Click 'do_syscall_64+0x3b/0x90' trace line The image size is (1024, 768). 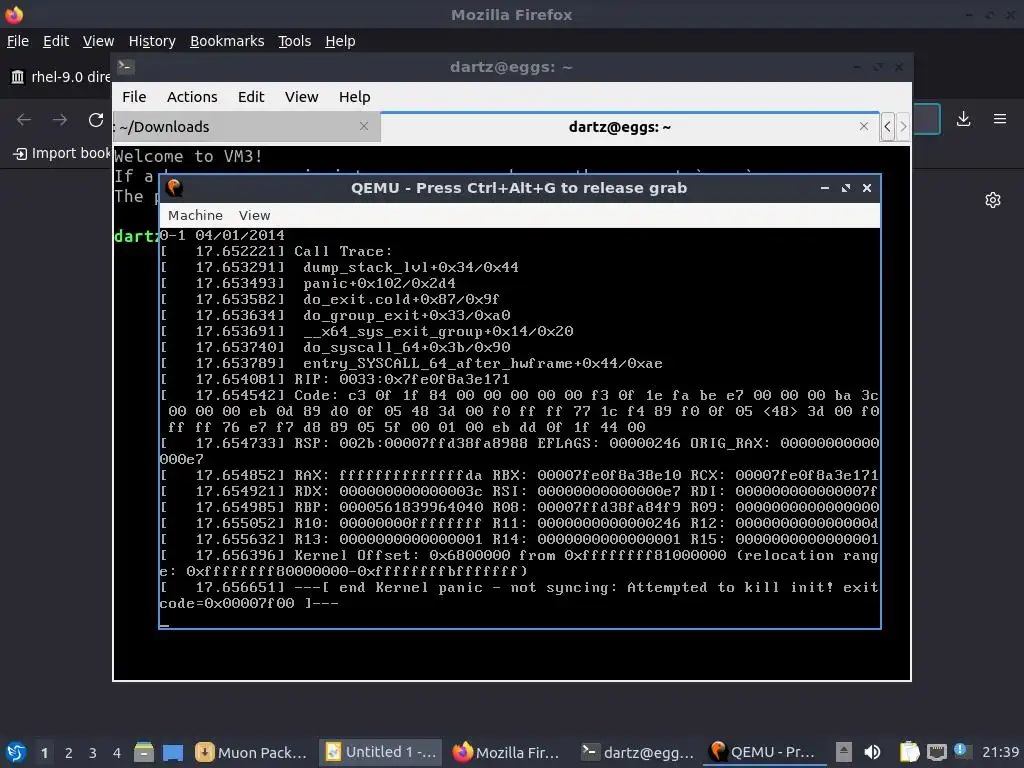pyautogui.click(x=406, y=347)
